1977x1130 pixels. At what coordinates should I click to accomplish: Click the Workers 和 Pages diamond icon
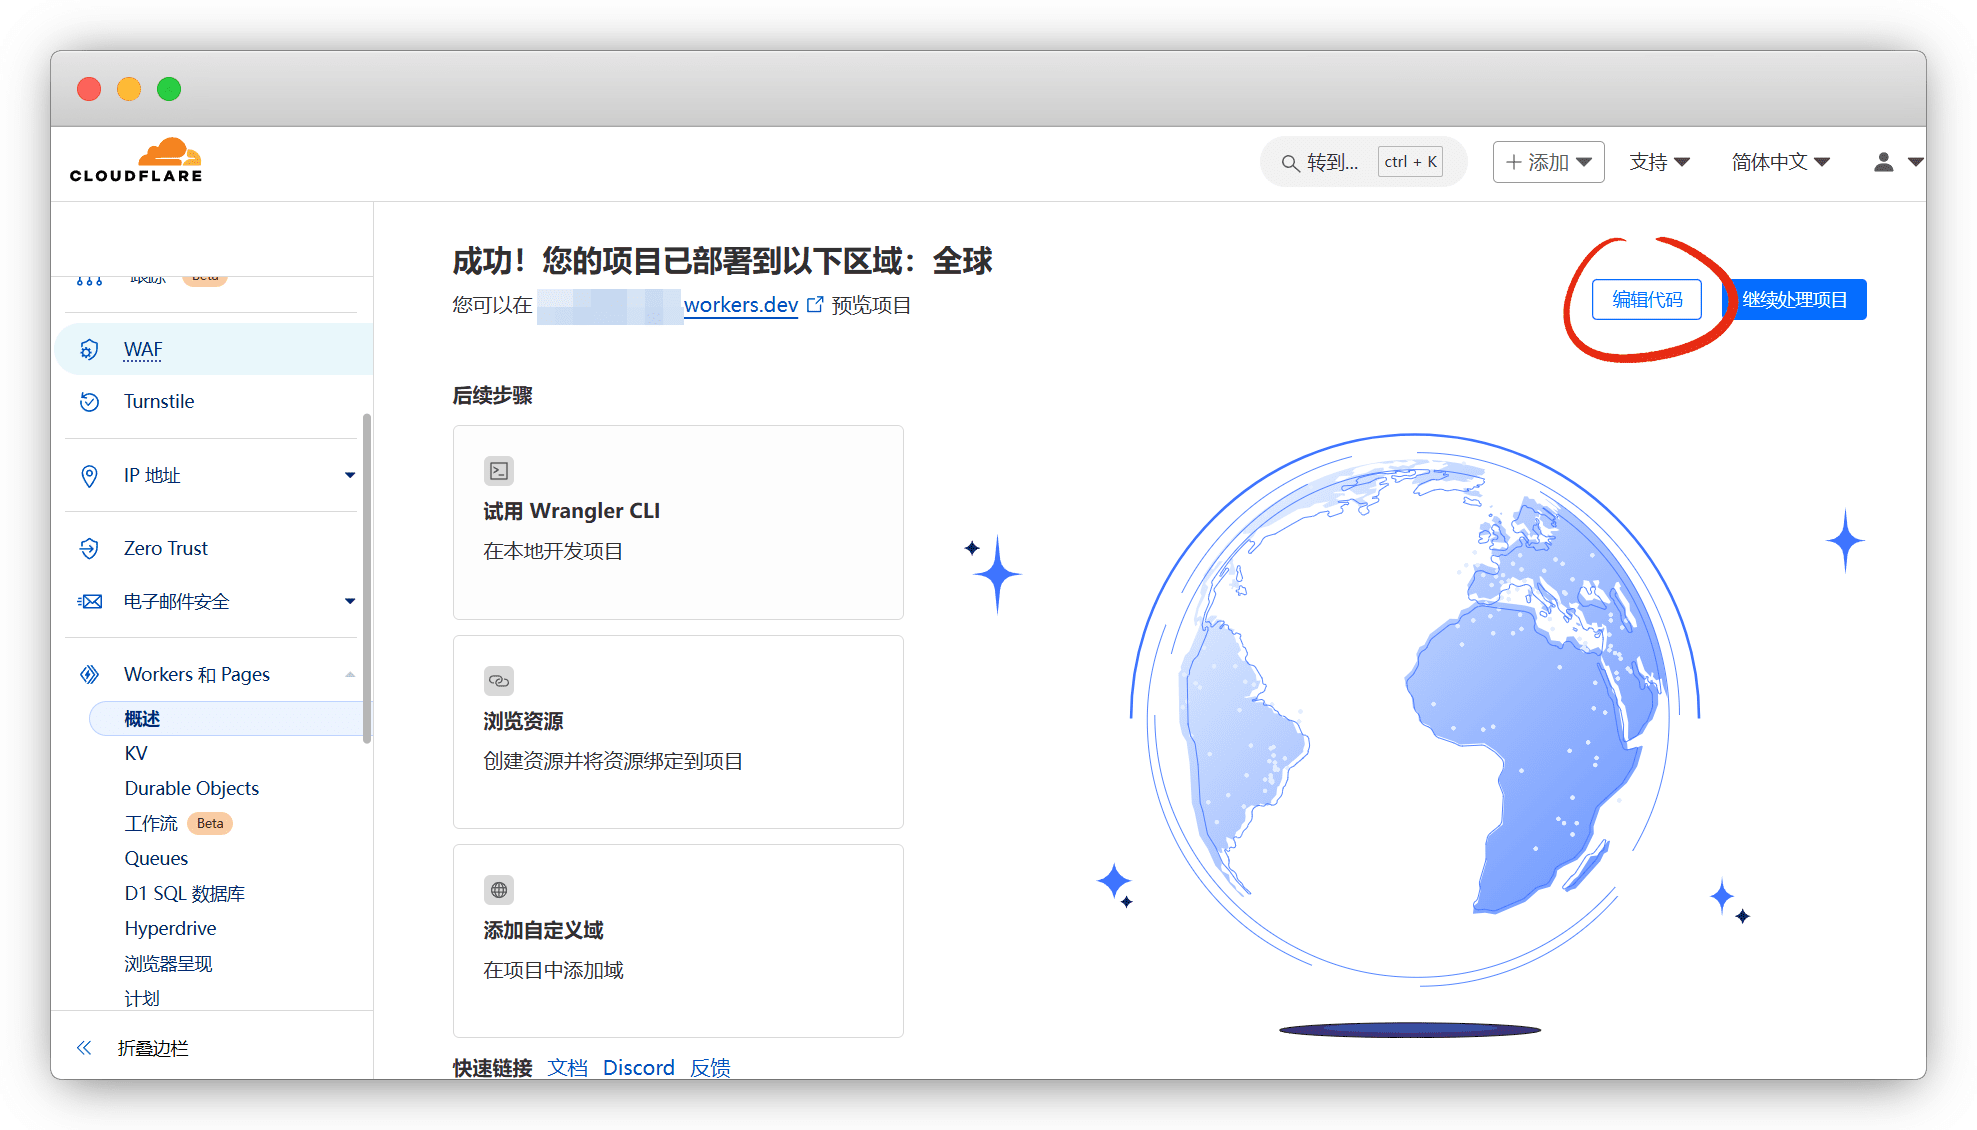click(89, 674)
